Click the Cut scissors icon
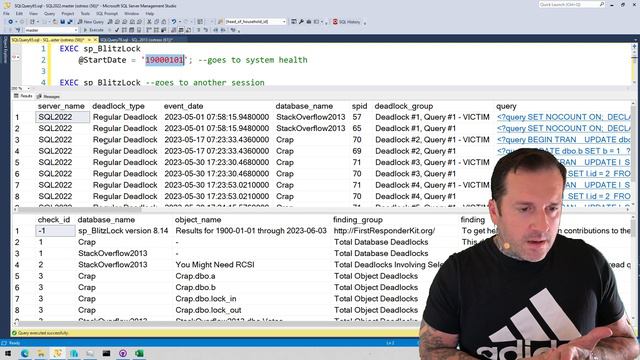The height and width of the screenshot is (360, 640). [149, 22]
